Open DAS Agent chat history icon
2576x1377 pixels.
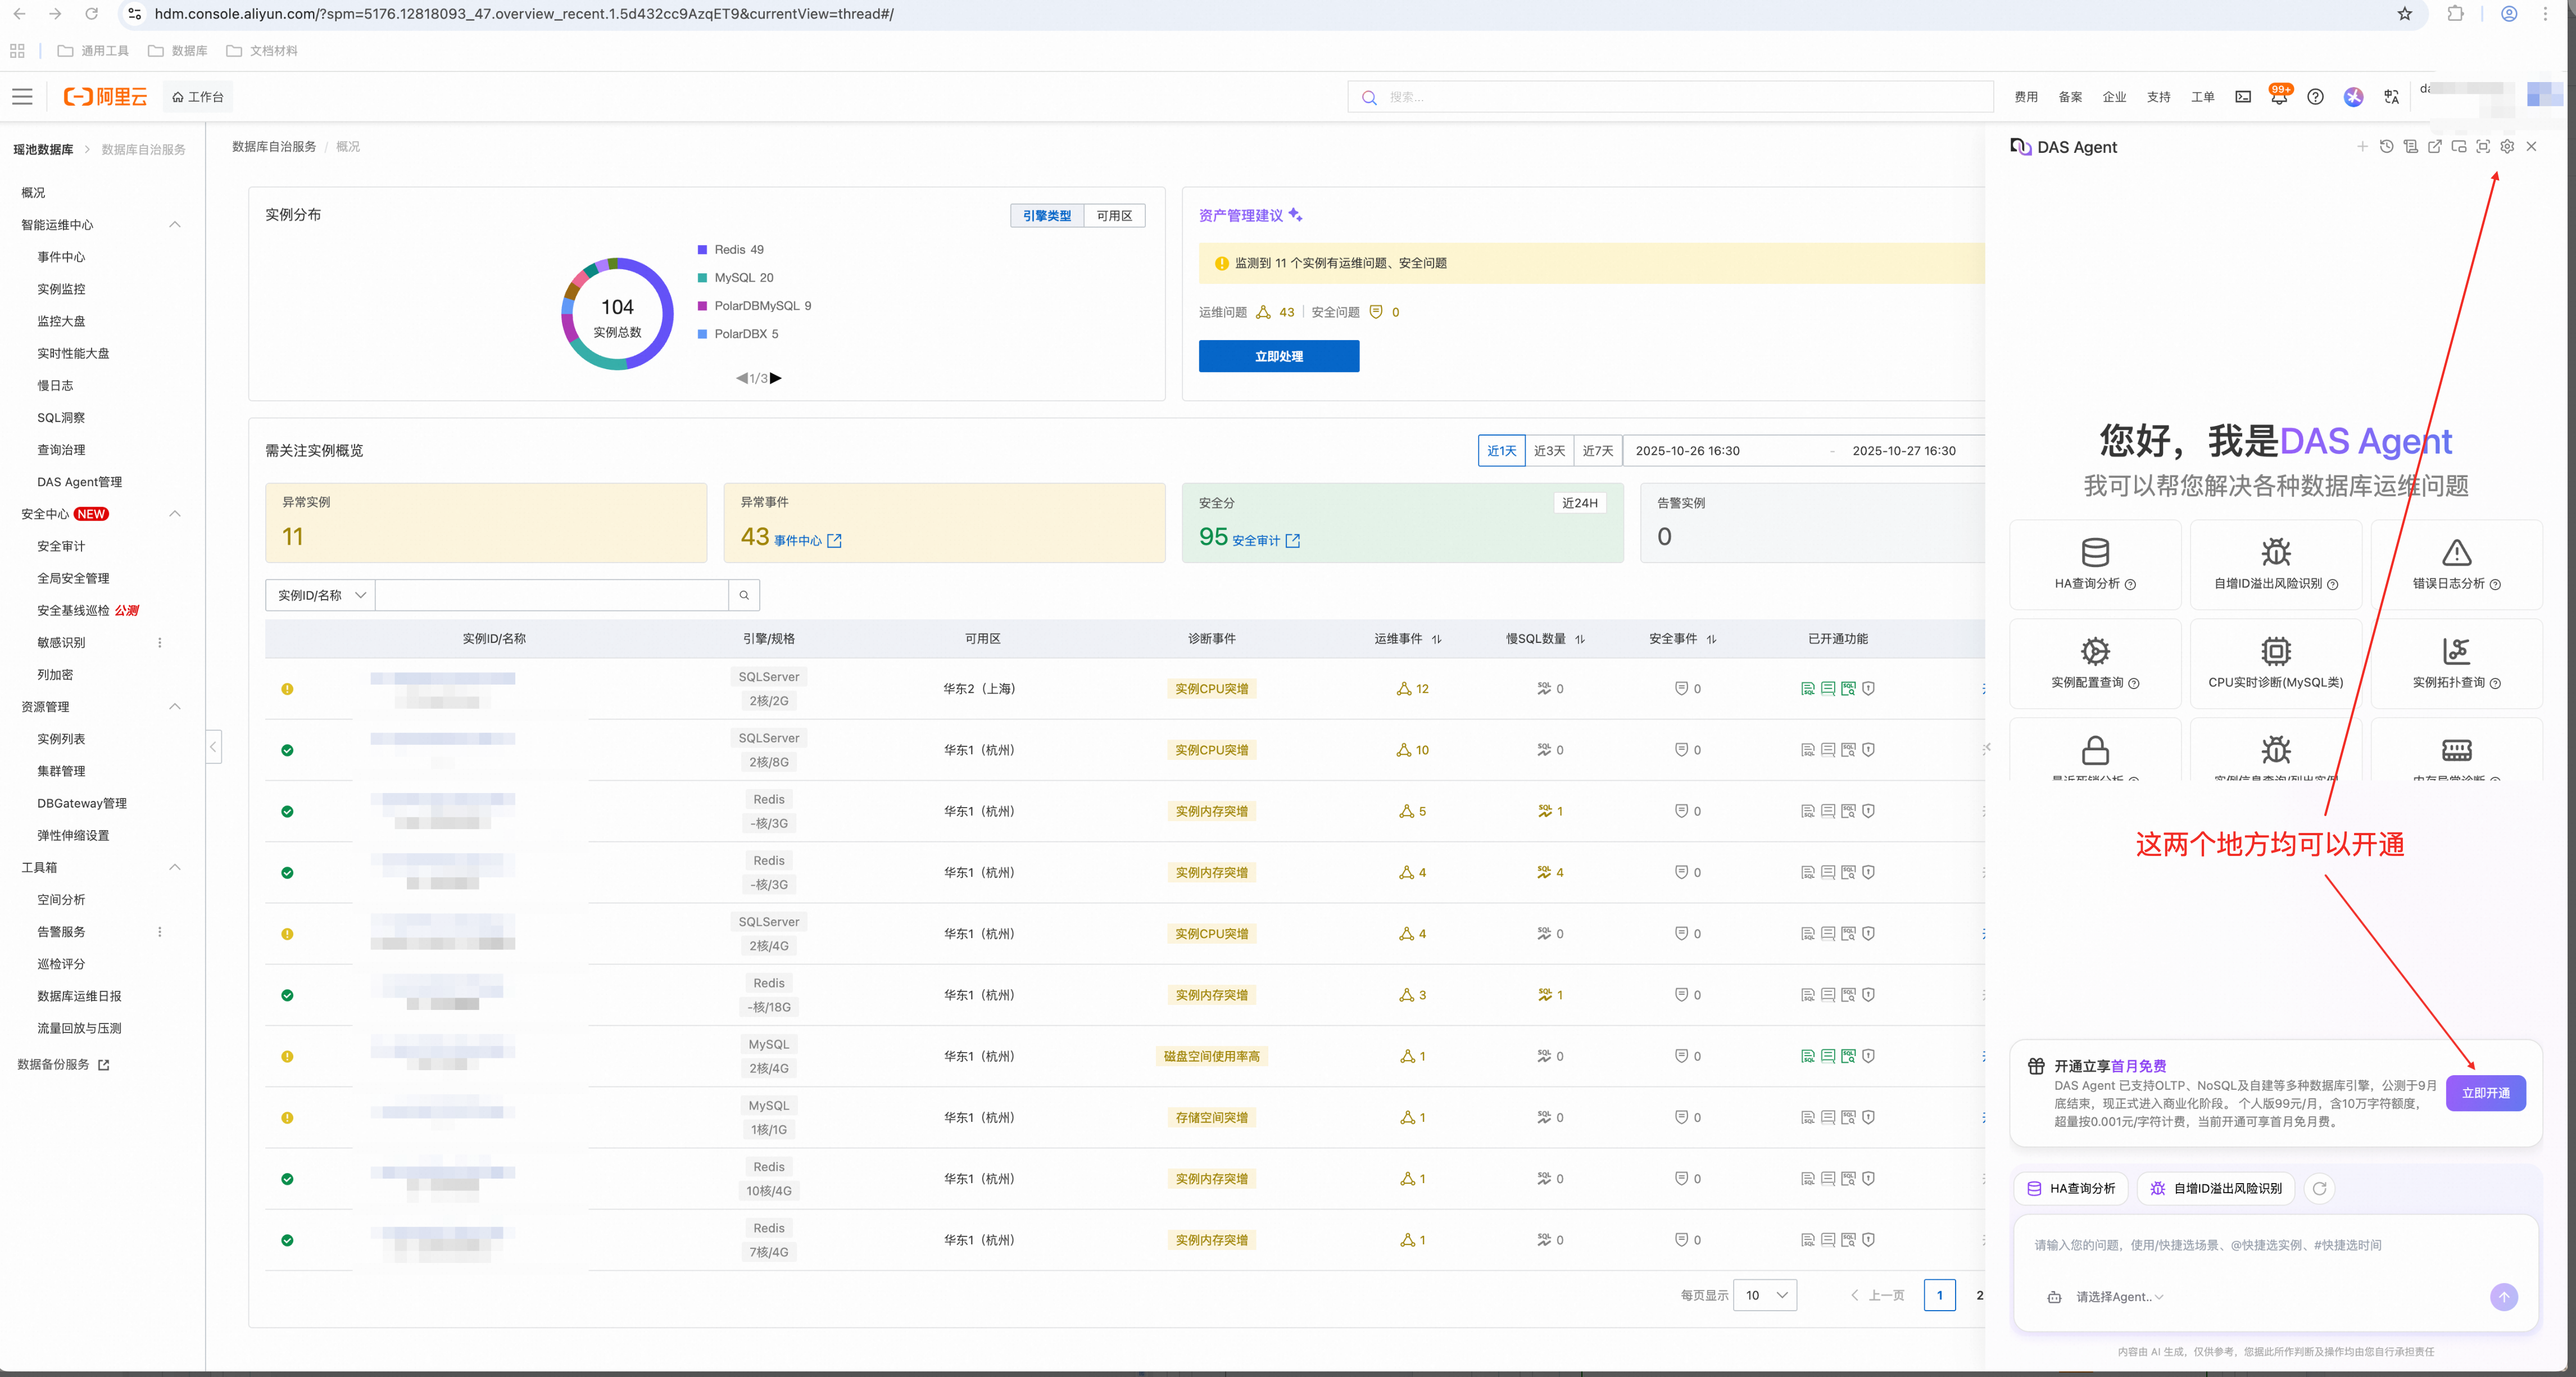coord(2386,147)
